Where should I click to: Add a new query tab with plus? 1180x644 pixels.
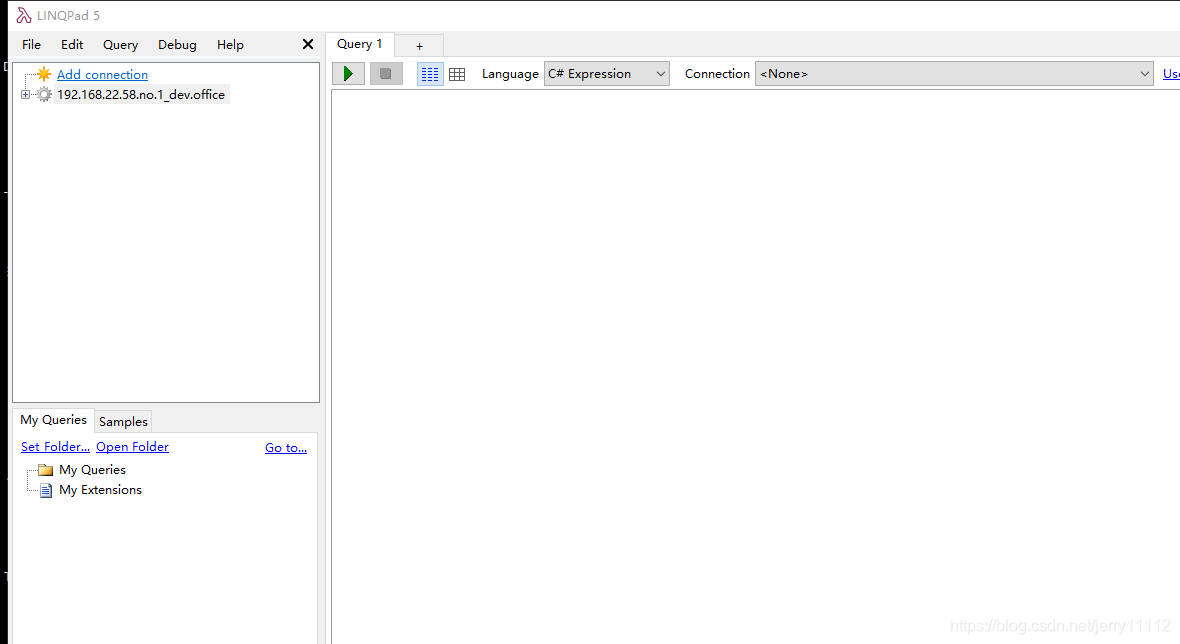419,46
